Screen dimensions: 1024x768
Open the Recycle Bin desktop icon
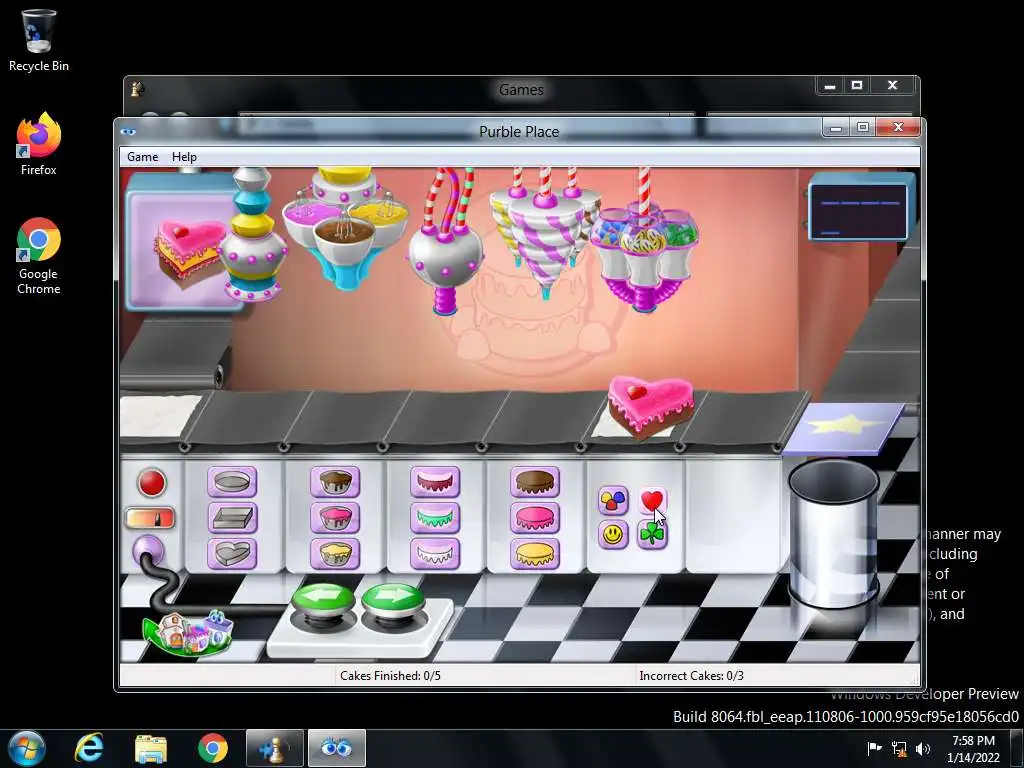[39, 40]
